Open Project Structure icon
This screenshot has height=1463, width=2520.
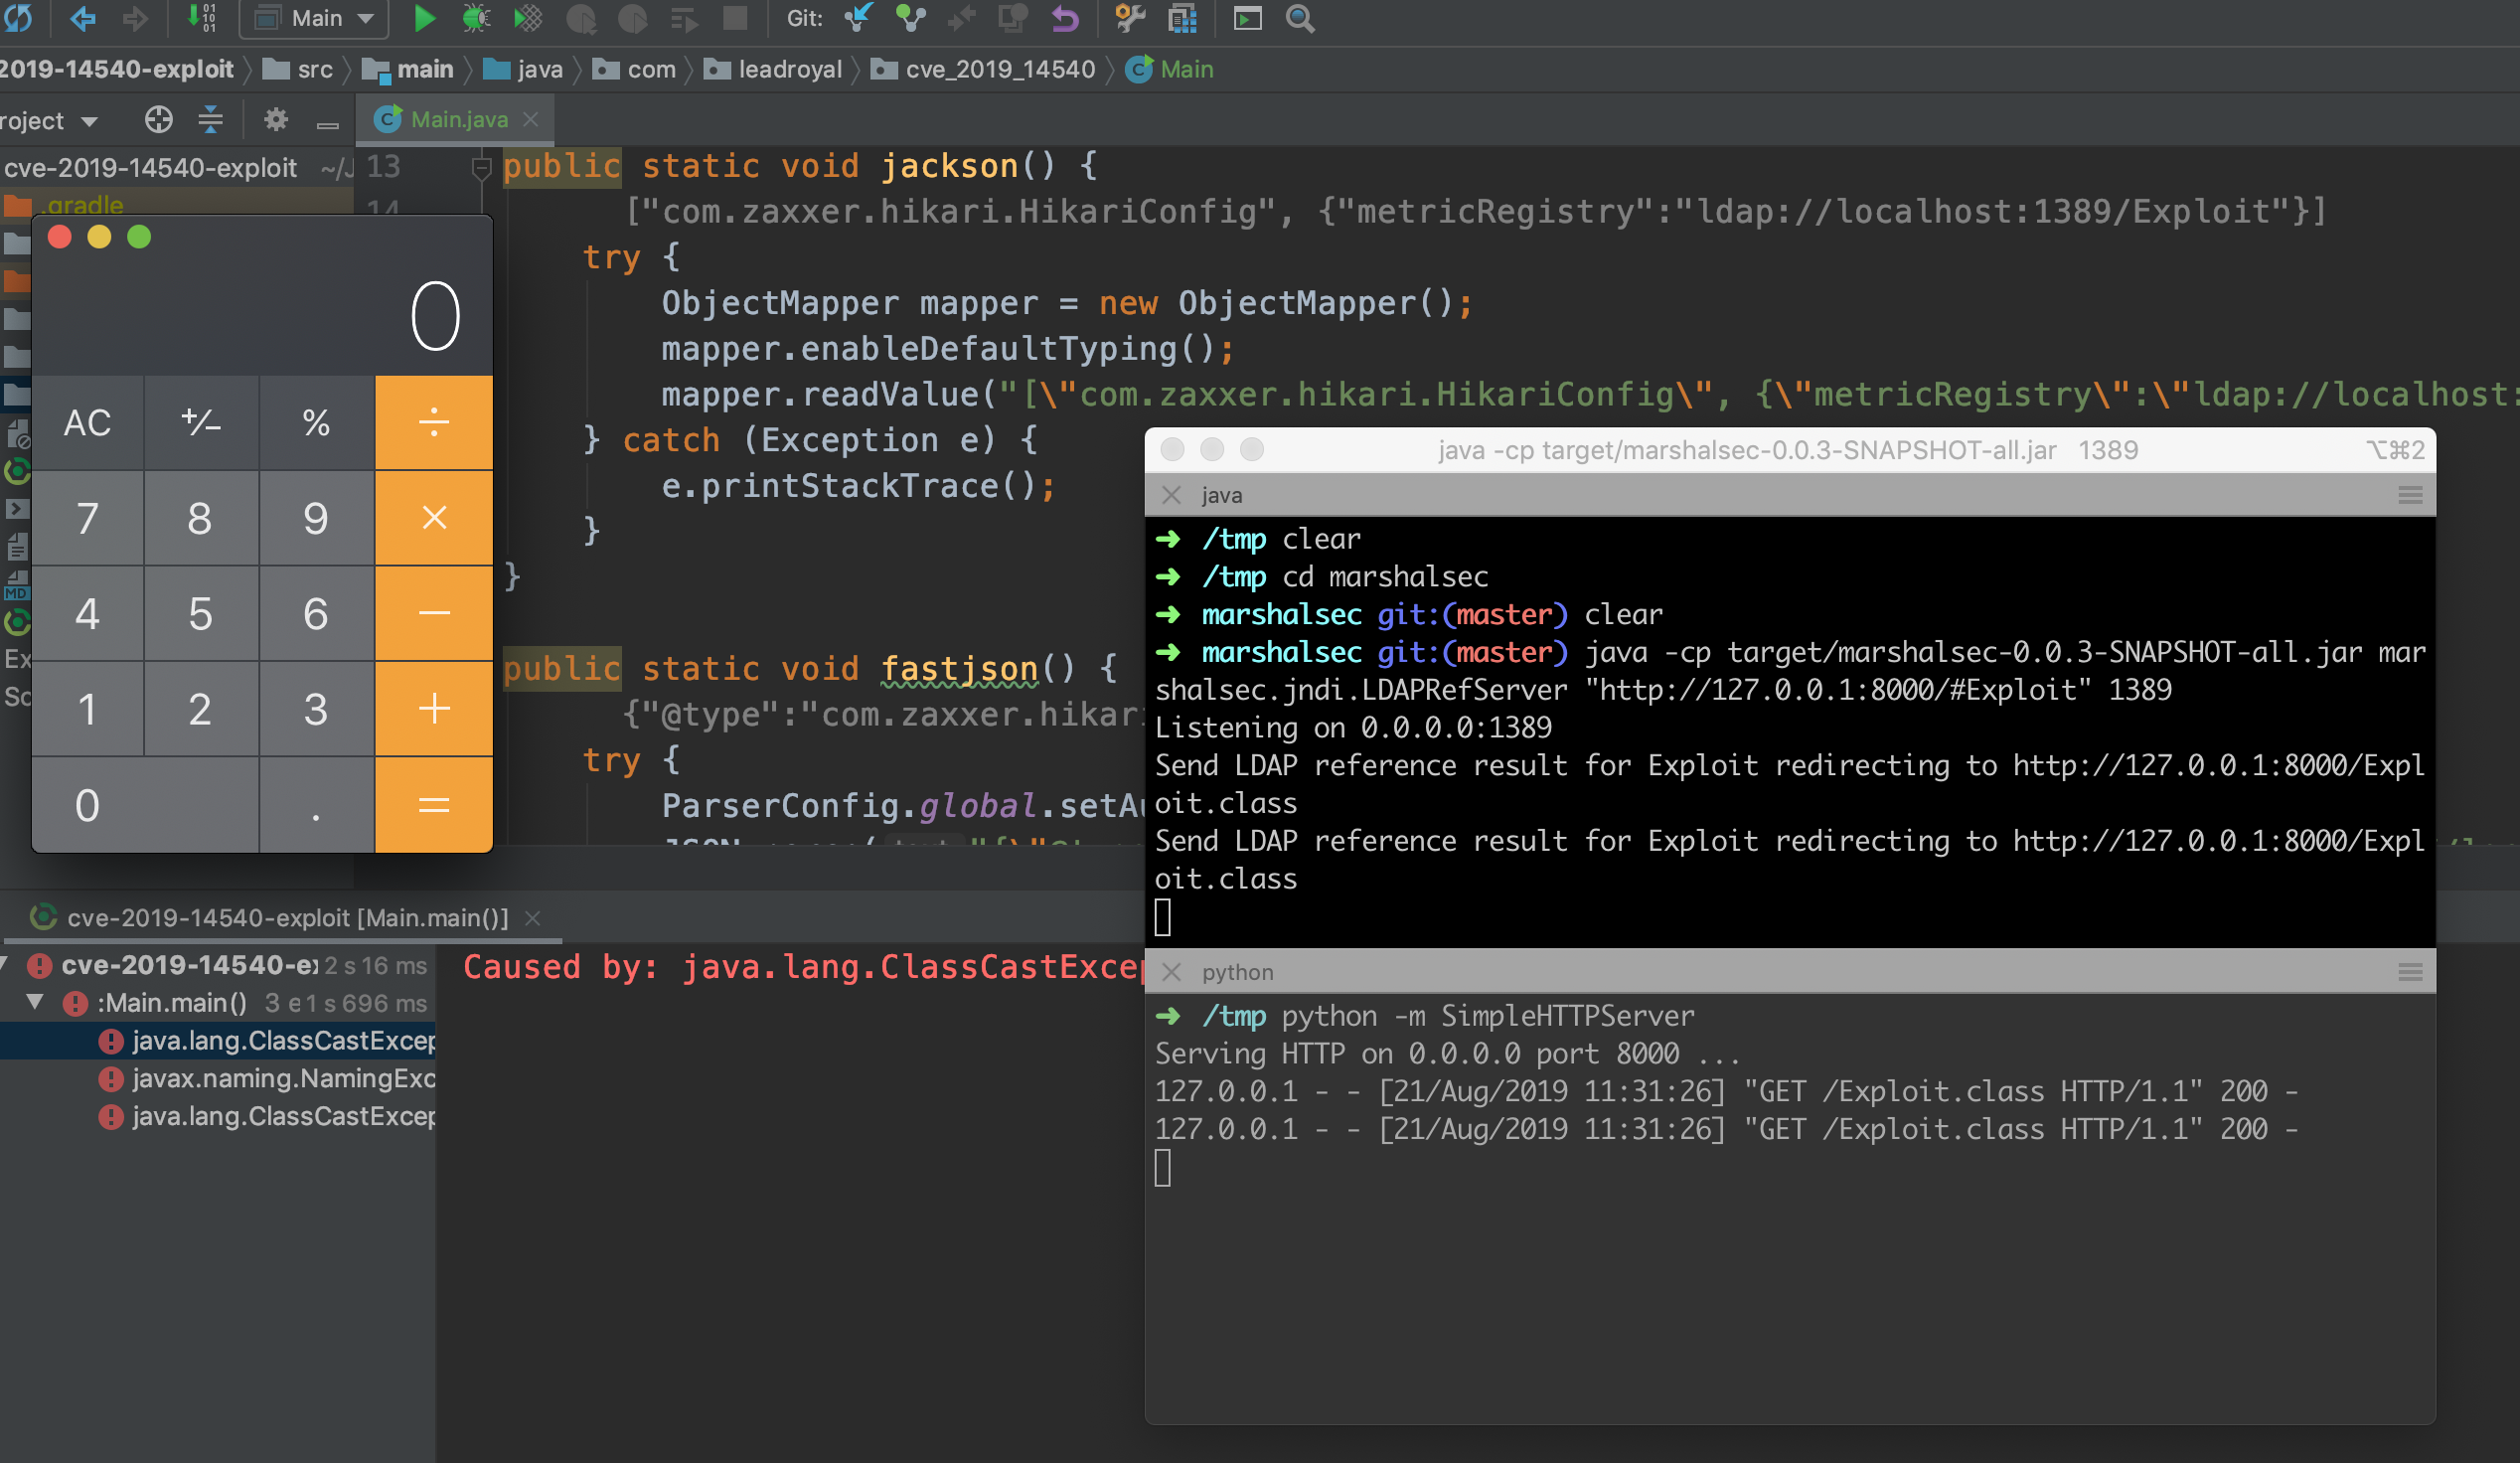tap(1182, 18)
